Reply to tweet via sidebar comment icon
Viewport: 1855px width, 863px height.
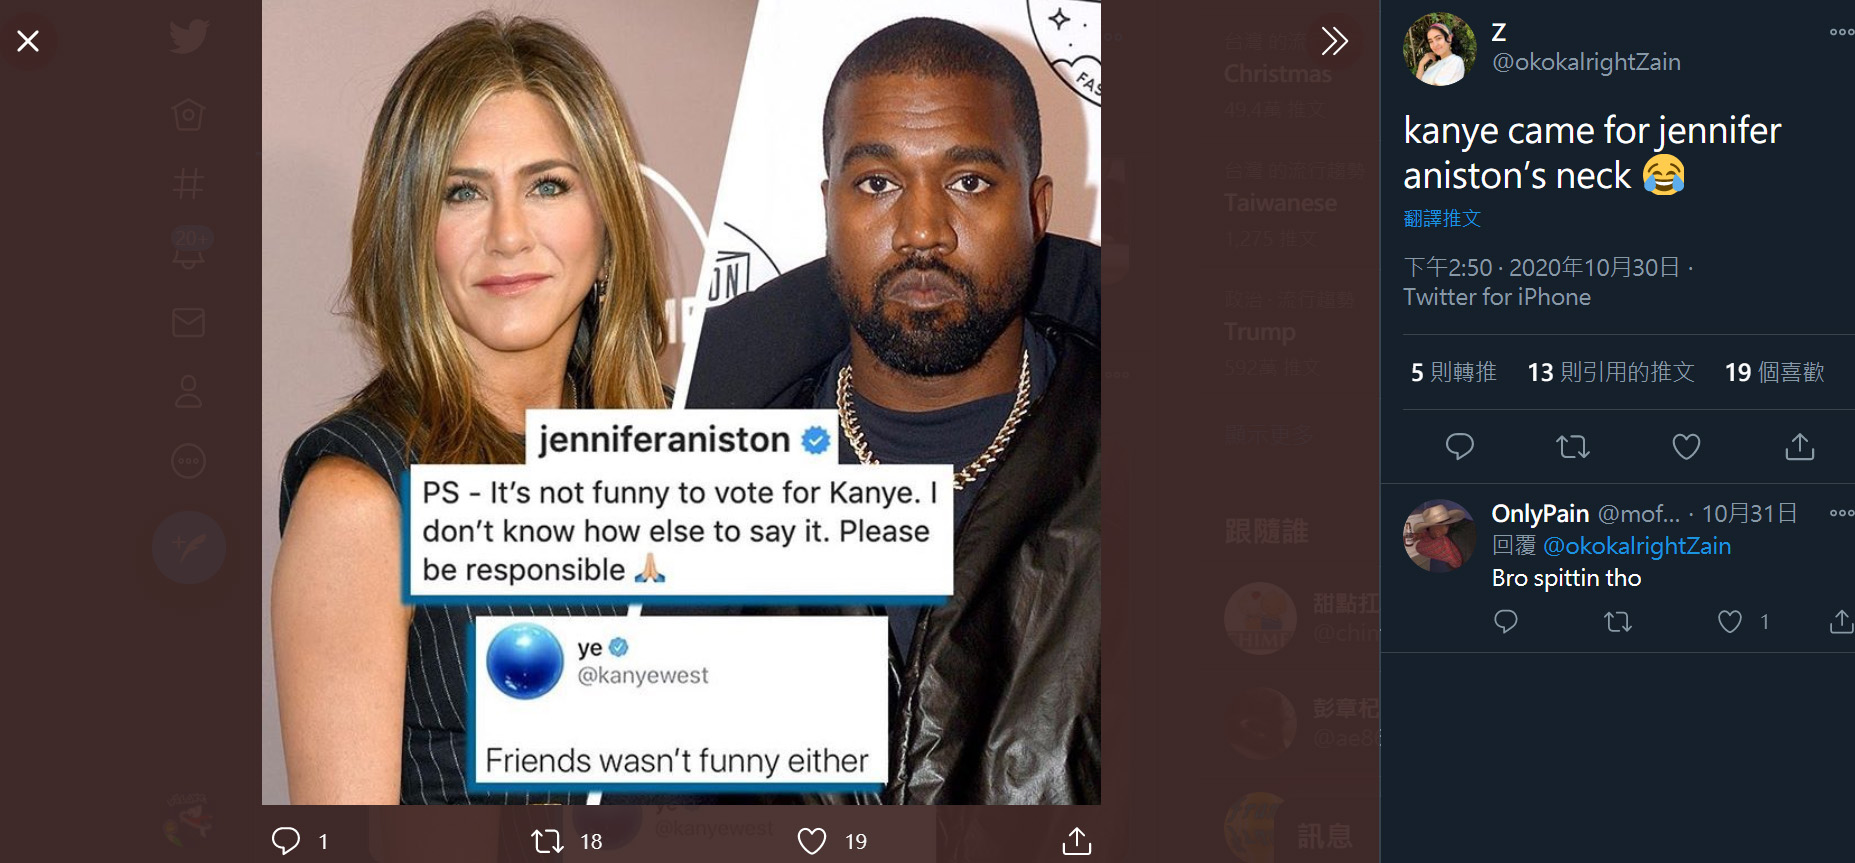(1460, 446)
